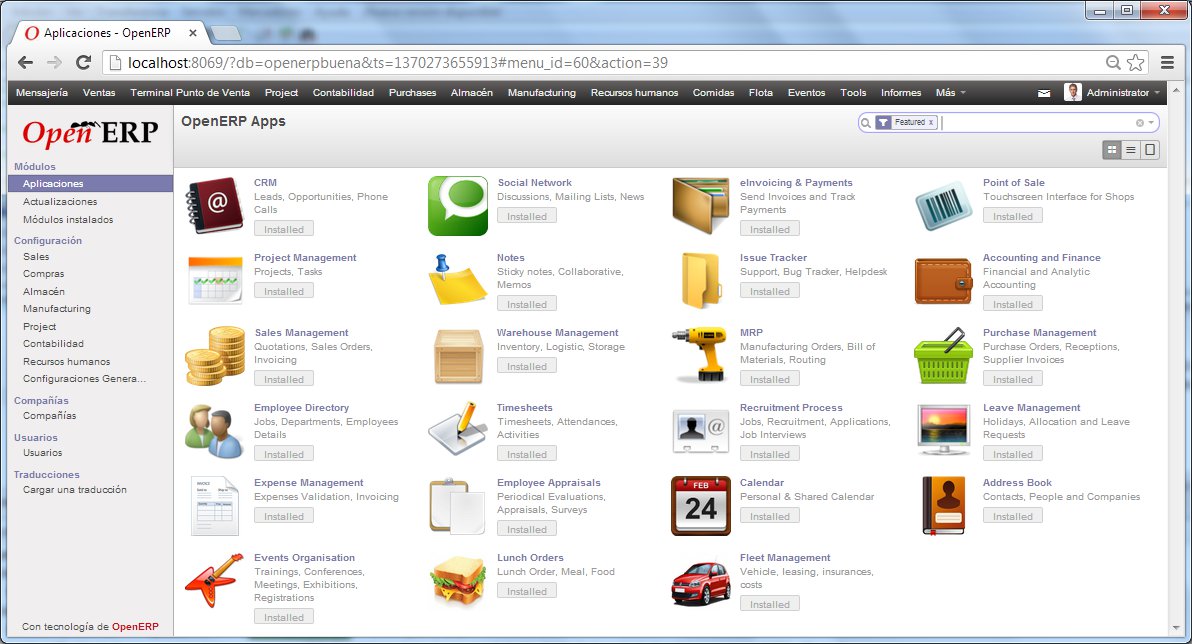Viewport: 1192px width, 644px height.
Task: Click the Employee Appraisals clipboard icon
Action: click(x=458, y=506)
